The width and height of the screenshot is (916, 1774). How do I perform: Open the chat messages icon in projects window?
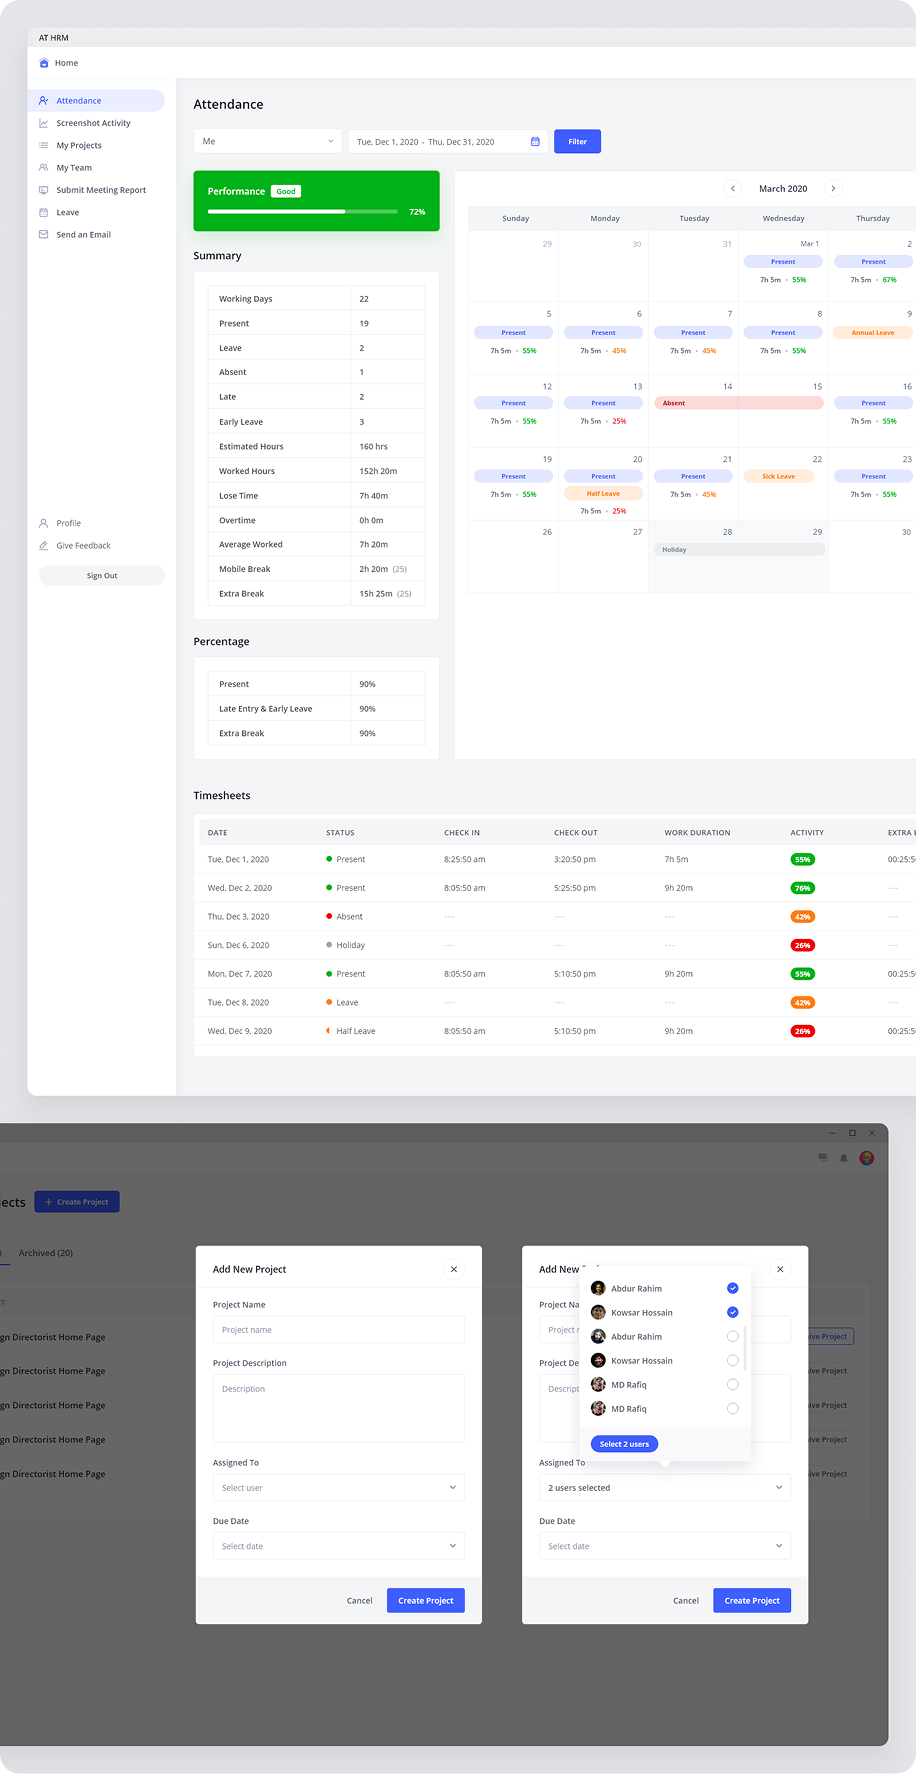click(x=823, y=1158)
